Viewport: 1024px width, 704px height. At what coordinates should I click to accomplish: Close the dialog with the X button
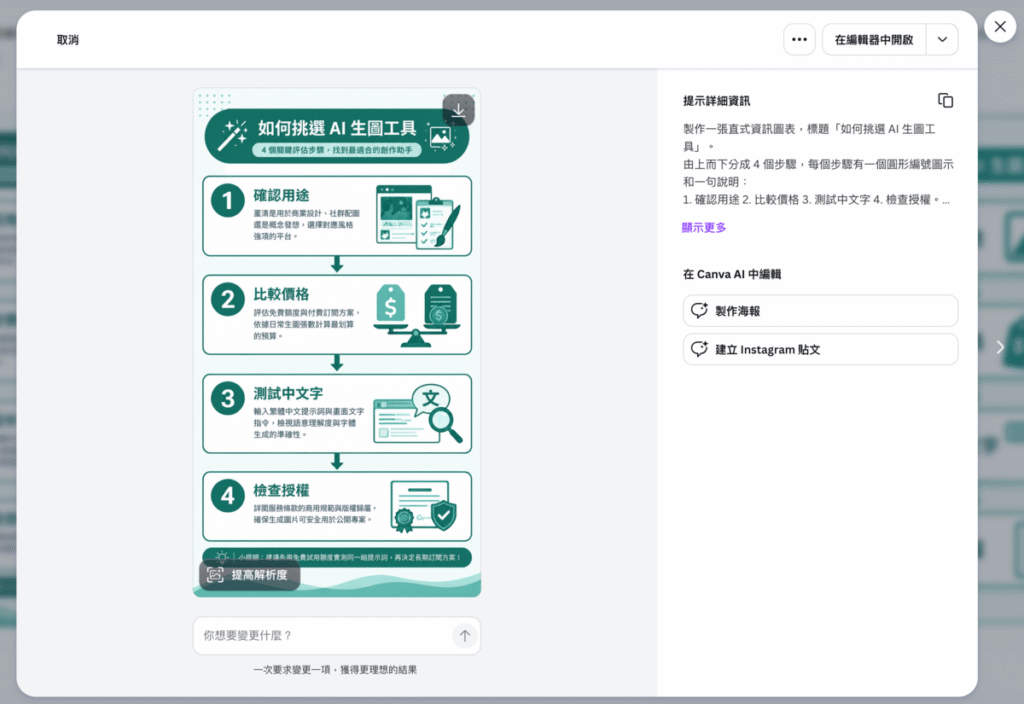coord(1000,27)
